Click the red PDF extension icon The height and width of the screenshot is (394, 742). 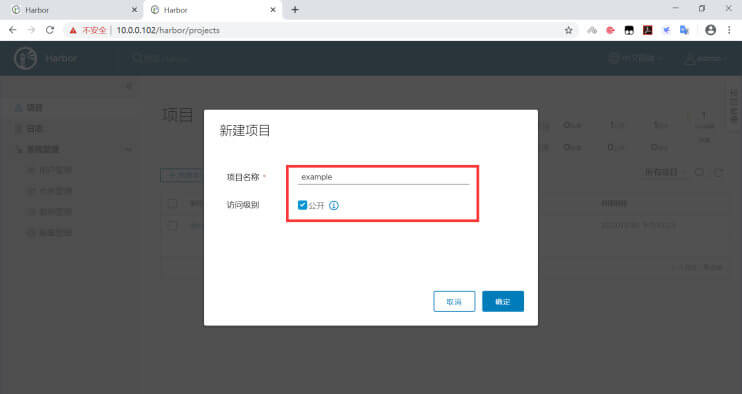pyautogui.click(x=647, y=30)
